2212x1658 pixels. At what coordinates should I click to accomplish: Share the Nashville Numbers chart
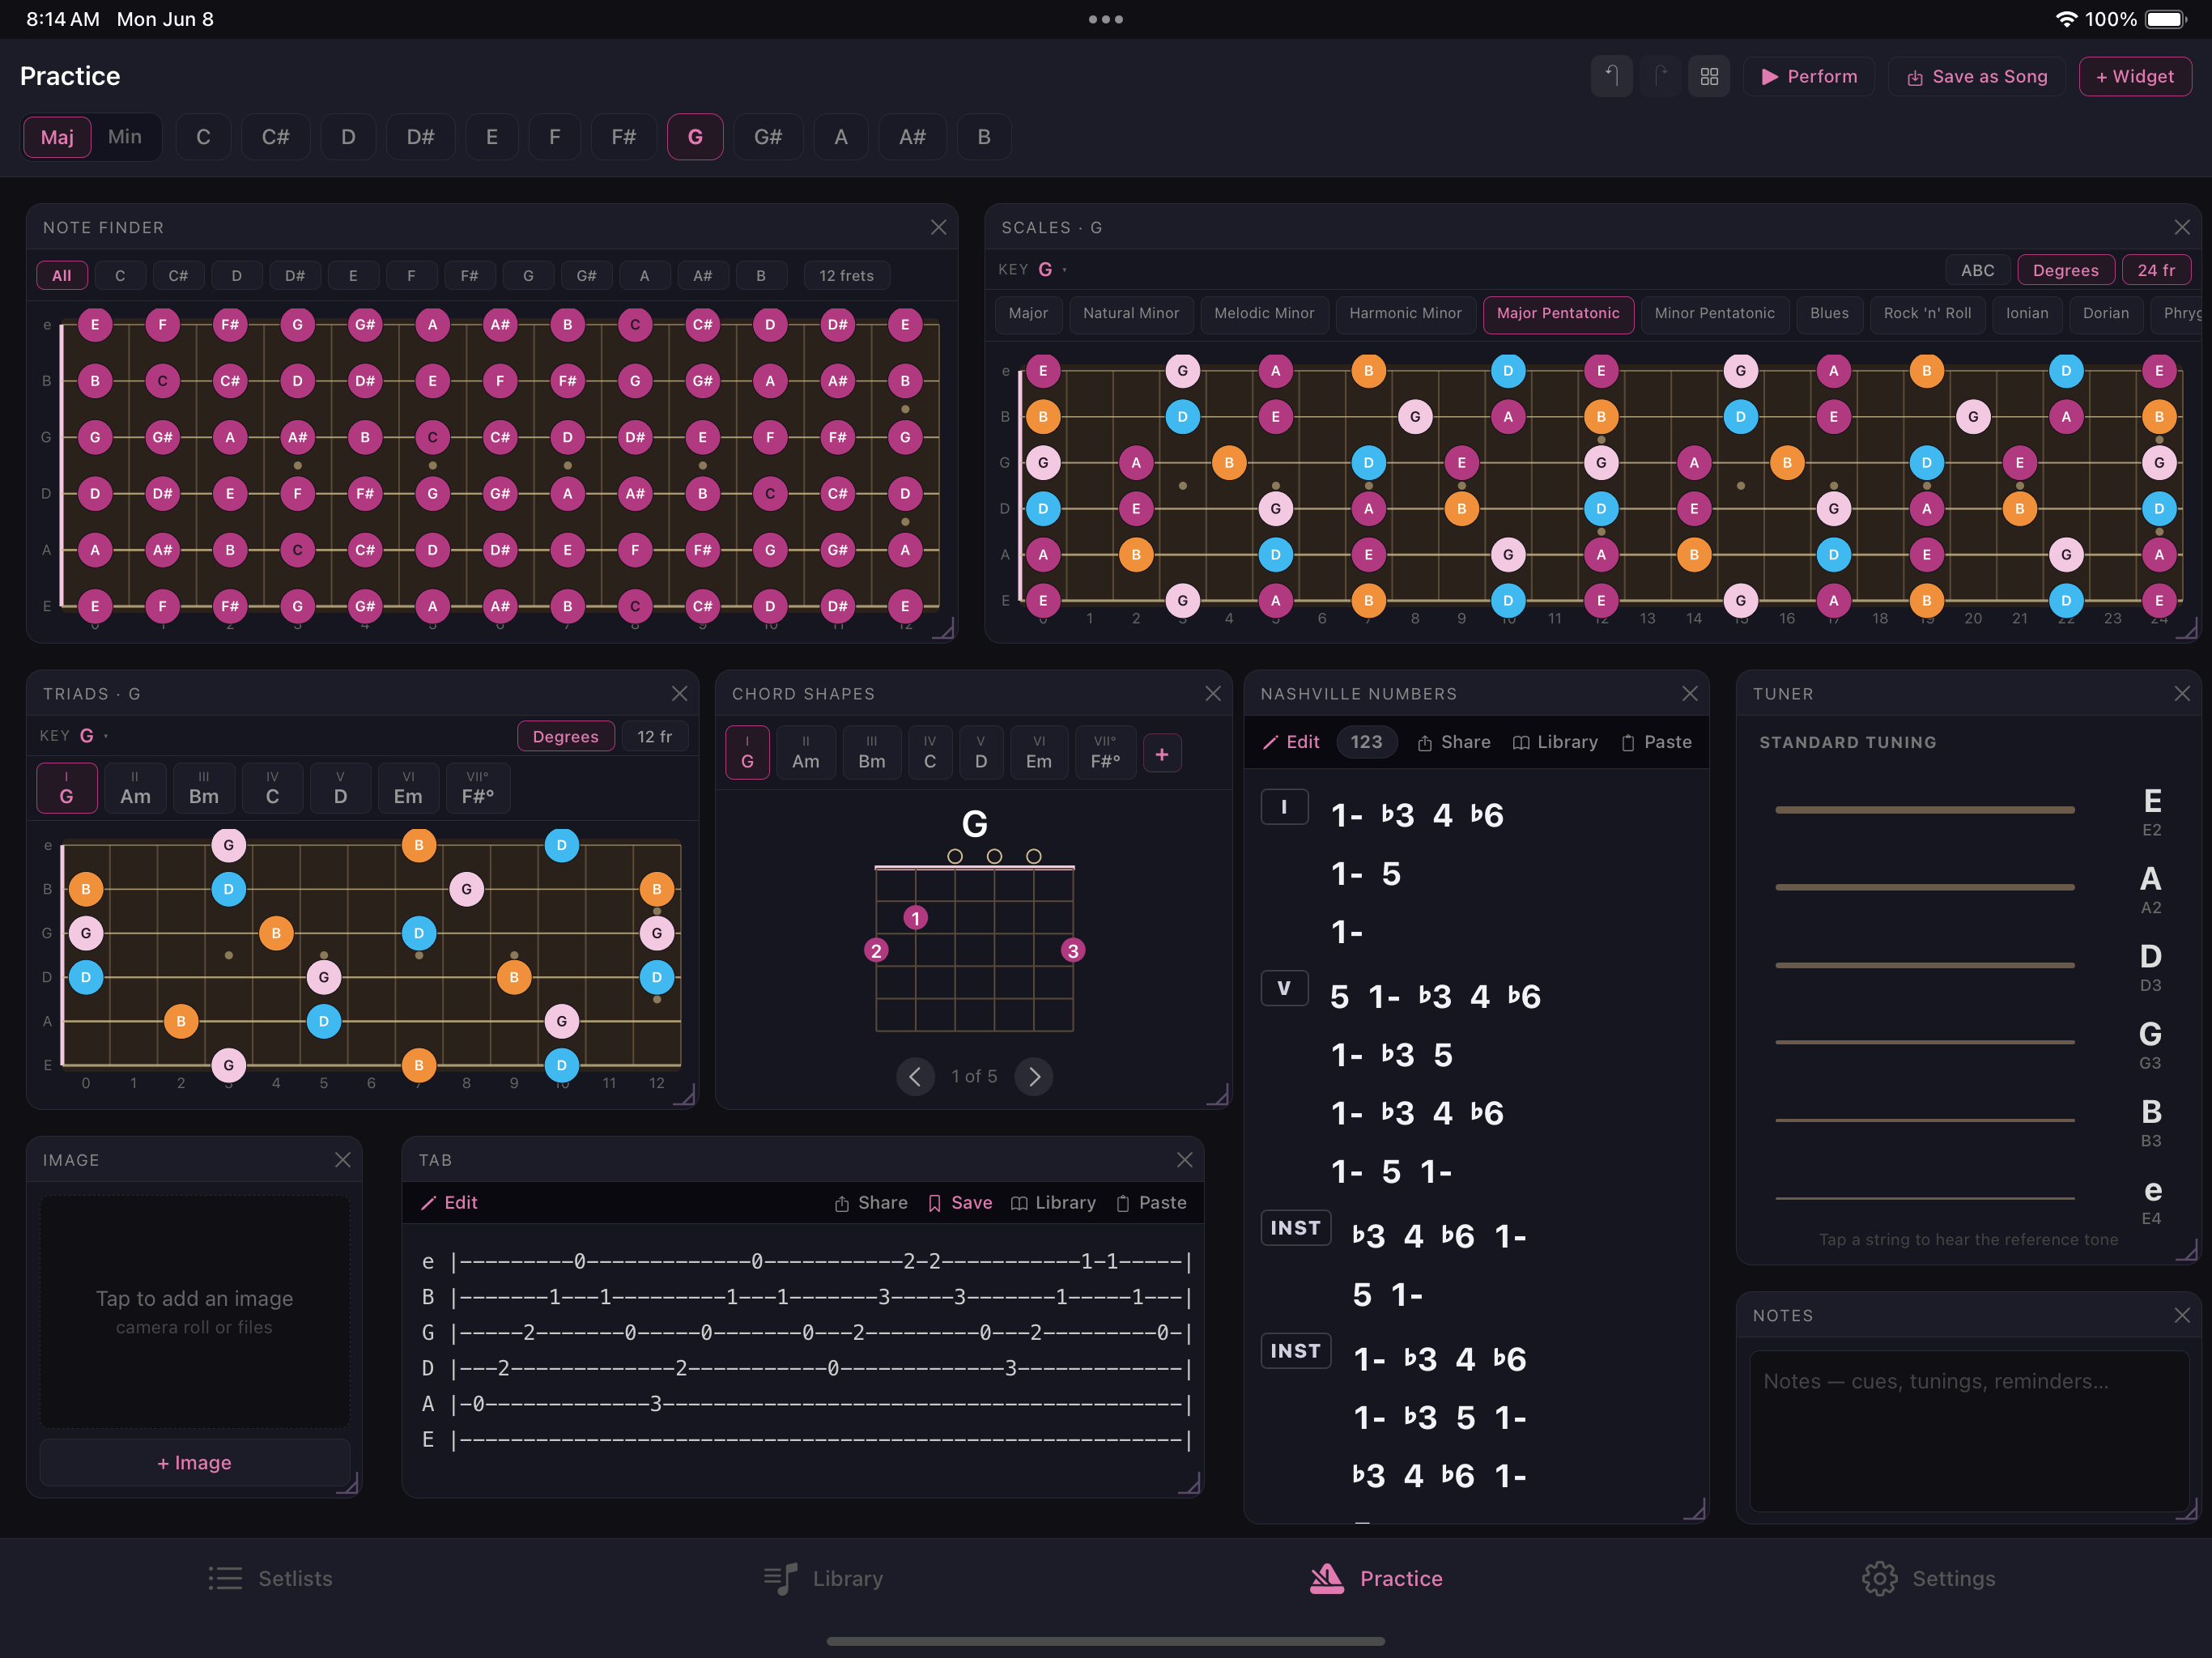click(x=1453, y=742)
